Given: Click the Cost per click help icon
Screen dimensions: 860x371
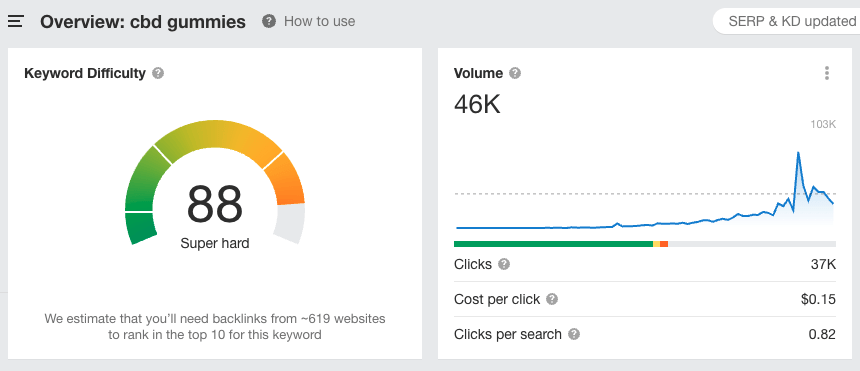Looking at the screenshot, I should click(x=552, y=300).
